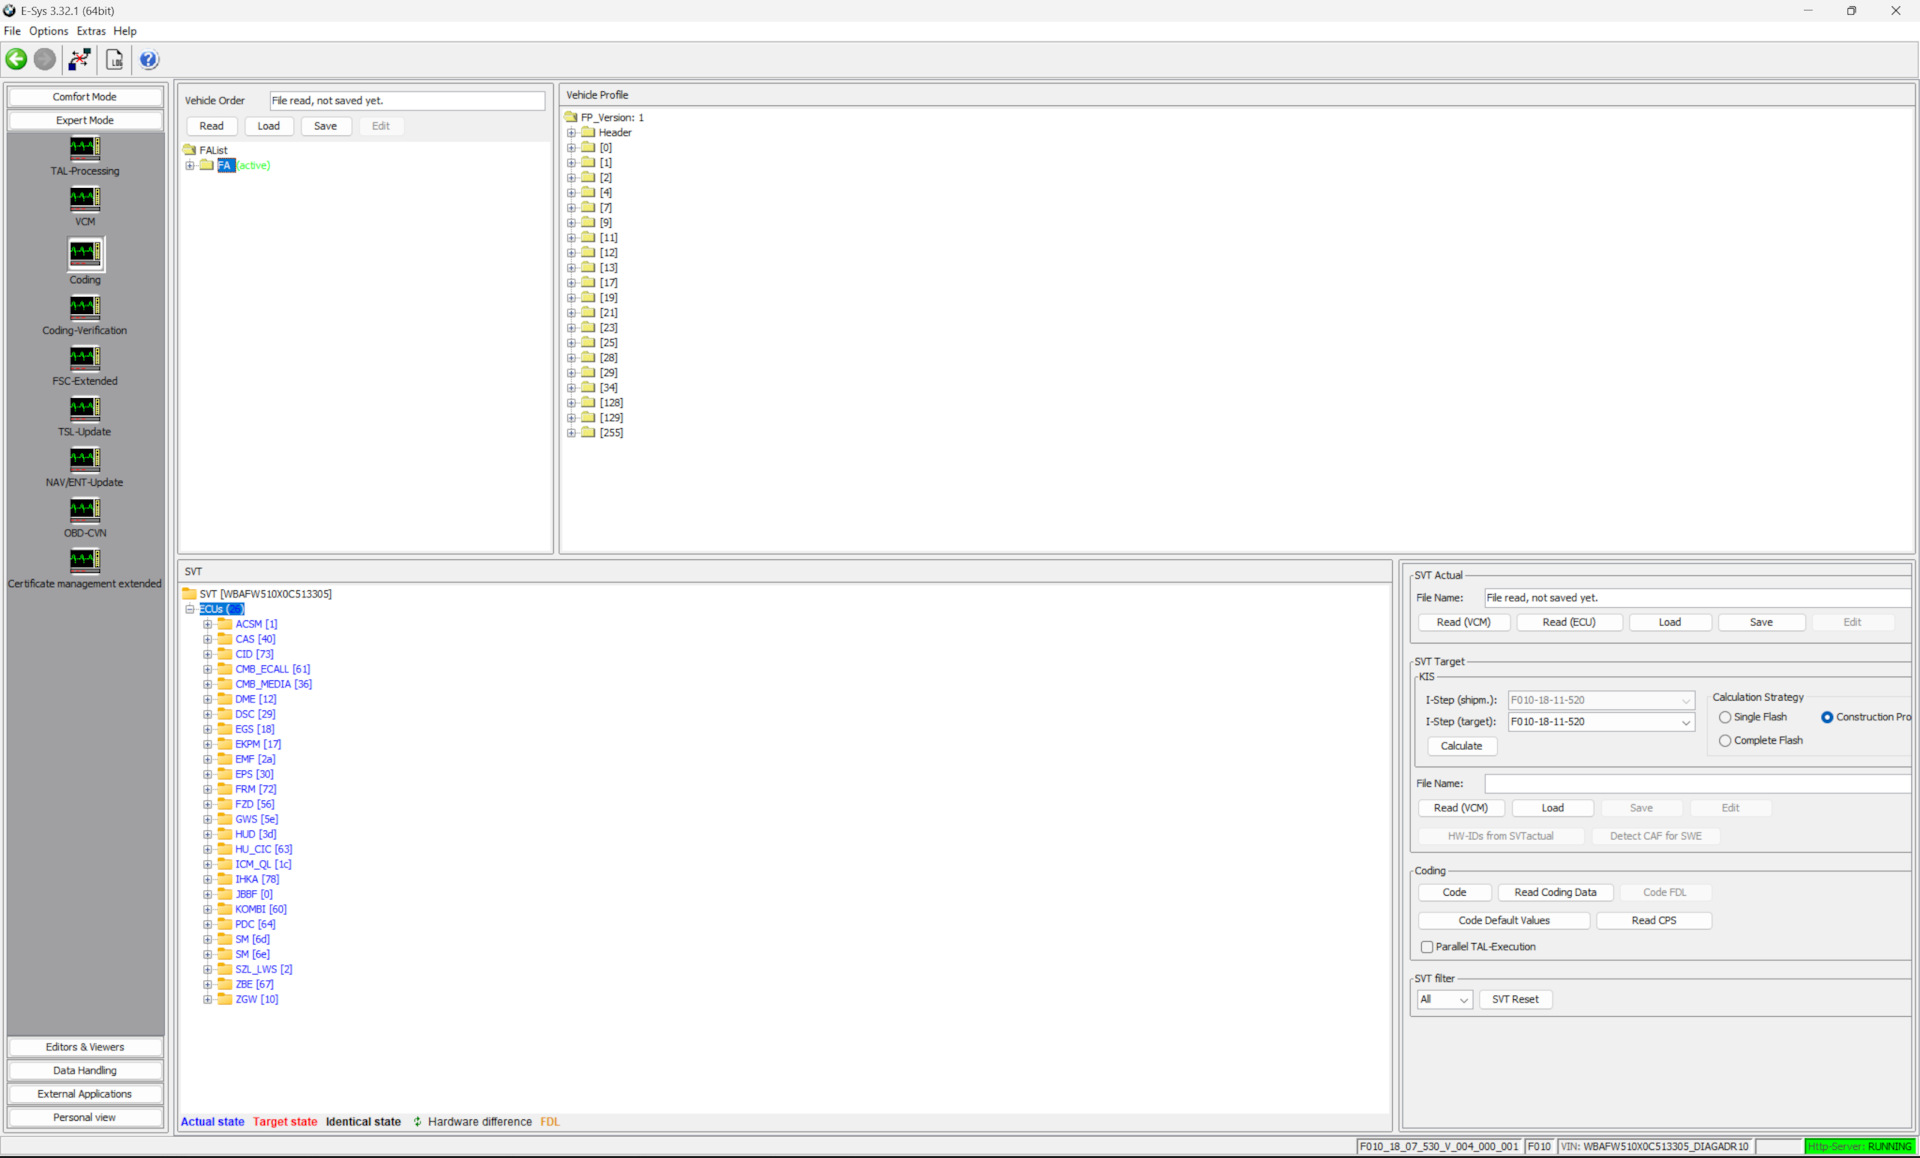
Task: Click the blue help question mark icon
Action: click(148, 59)
